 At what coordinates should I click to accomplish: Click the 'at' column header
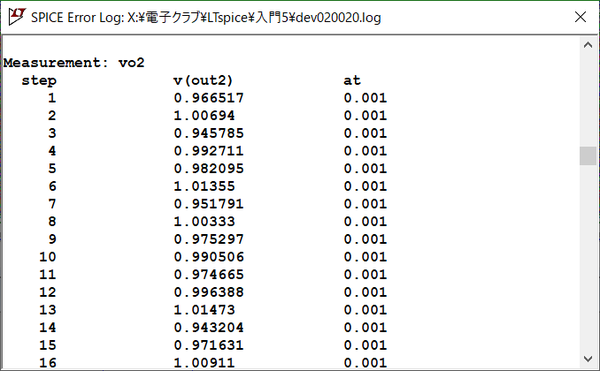pyautogui.click(x=352, y=80)
